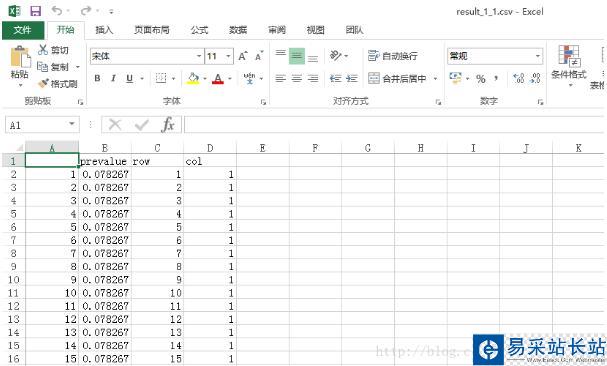Switch to the 数据 Data tab
This screenshot has width=607, height=366.
point(238,30)
